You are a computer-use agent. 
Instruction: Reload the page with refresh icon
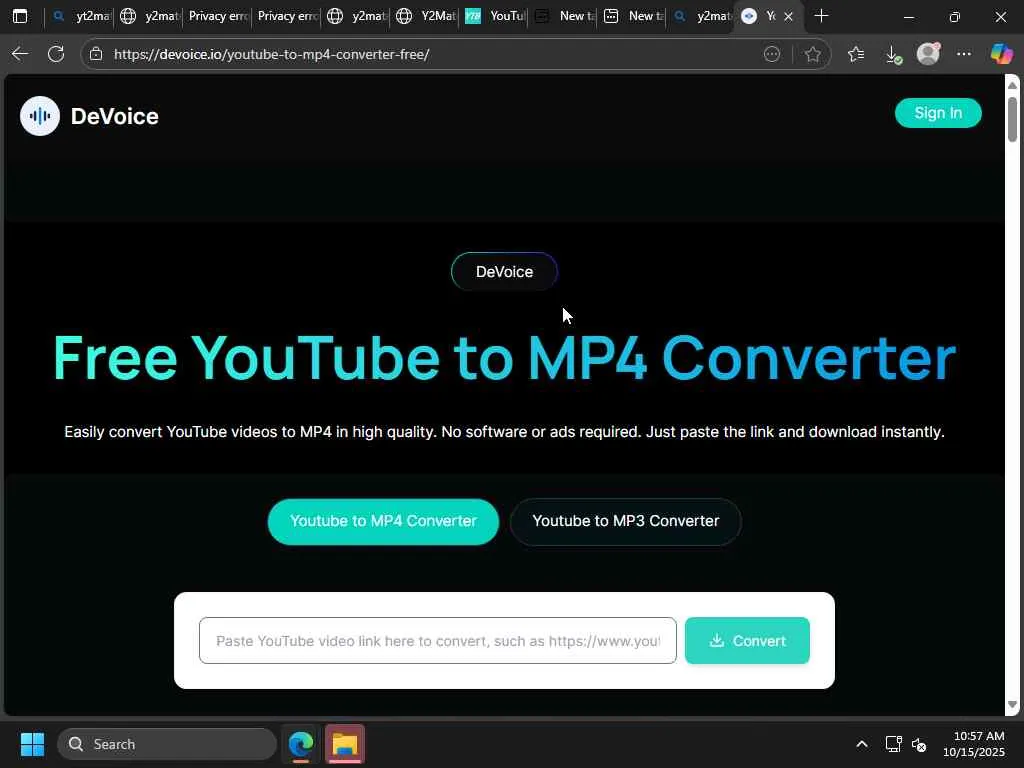pyautogui.click(x=56, y=54)
